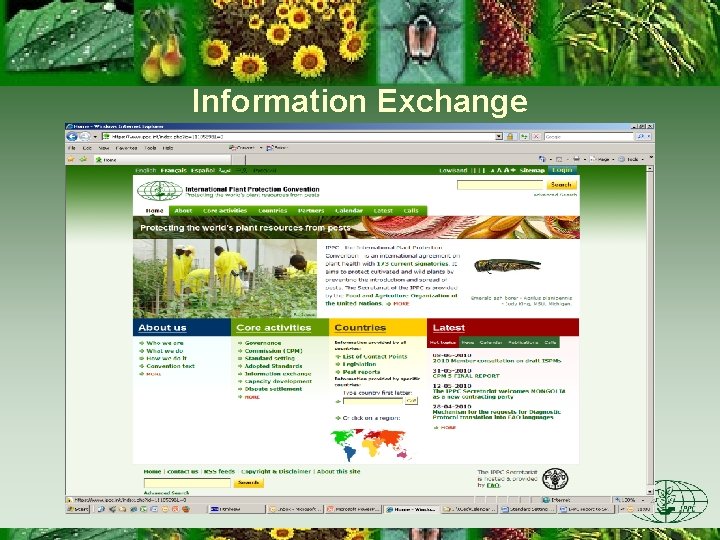Click the red Stop icon beside the address bar
This screenshot has height=540, width=720.
click(x=535, y=137)
